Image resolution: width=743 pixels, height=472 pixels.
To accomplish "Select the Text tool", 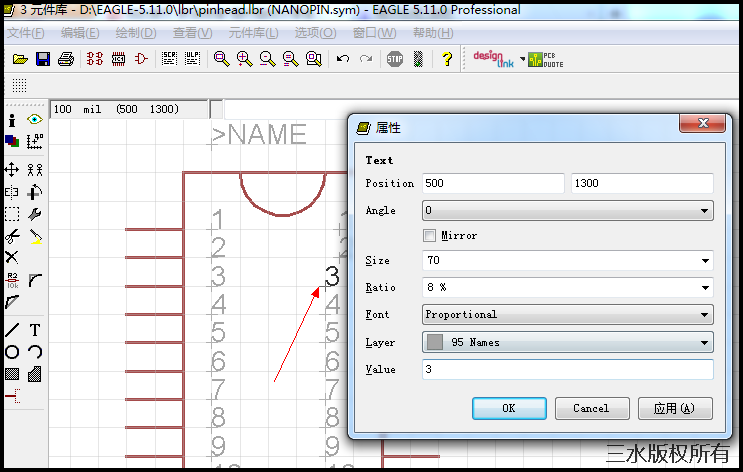I will 35,330.
